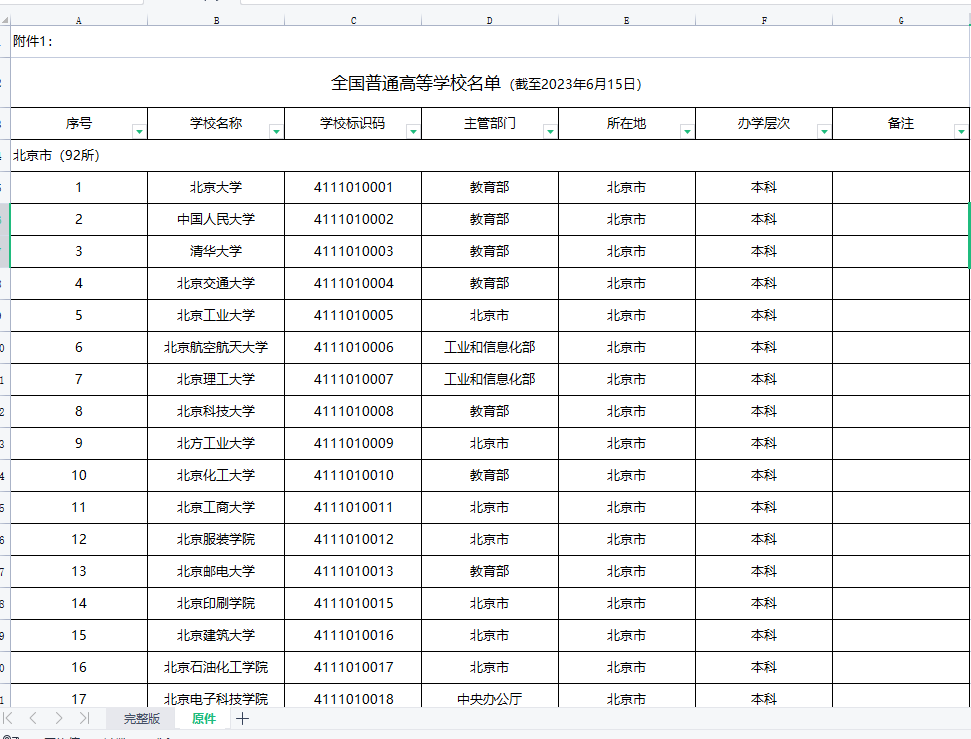Open filter dropdown for 办学层次 column

click(824, 131)
